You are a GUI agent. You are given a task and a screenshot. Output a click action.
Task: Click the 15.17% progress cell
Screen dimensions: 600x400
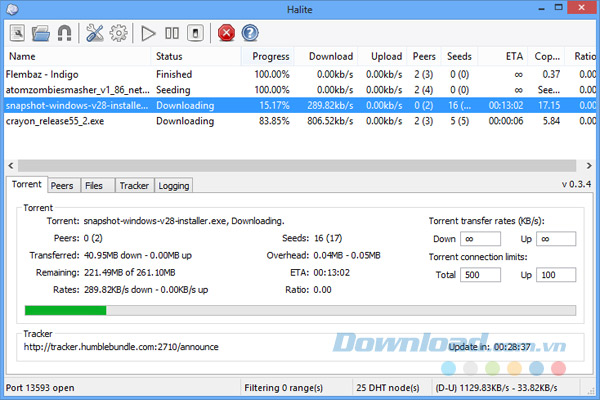pyautogui.click(x=274, y=105)
